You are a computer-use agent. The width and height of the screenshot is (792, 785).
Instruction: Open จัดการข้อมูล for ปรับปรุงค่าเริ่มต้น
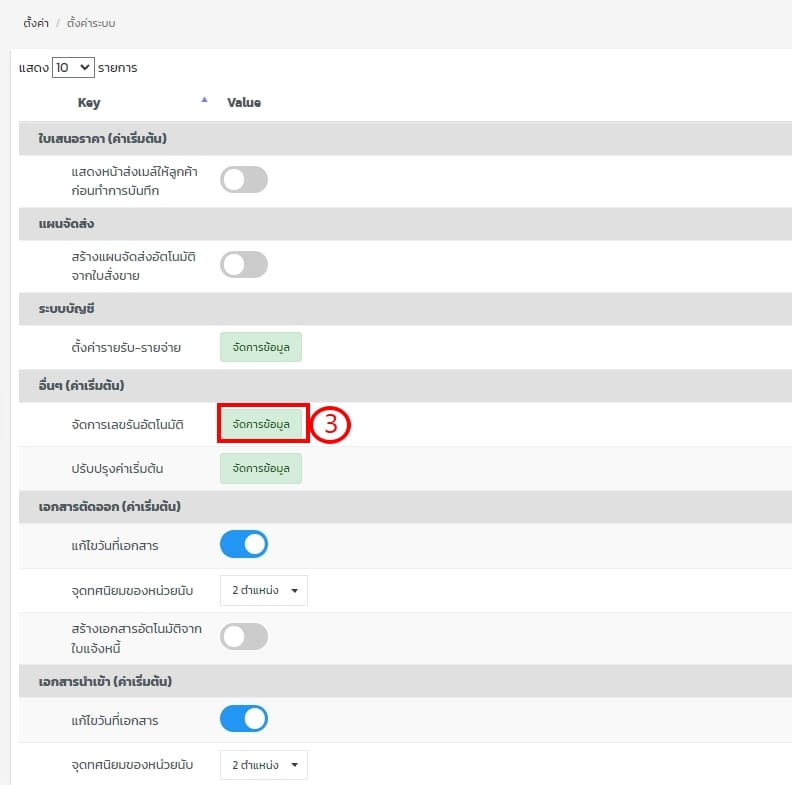click(261, 468)
